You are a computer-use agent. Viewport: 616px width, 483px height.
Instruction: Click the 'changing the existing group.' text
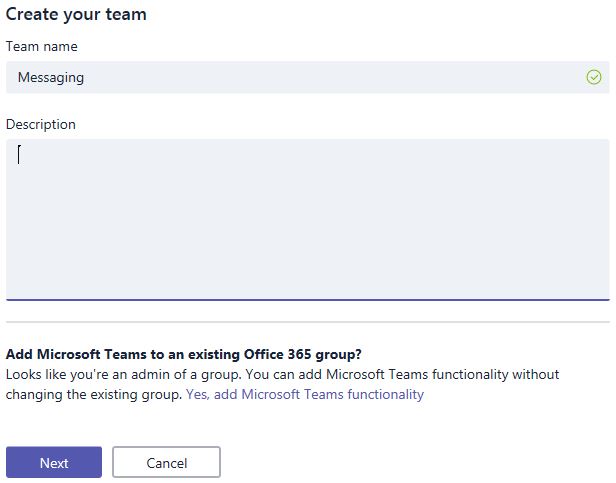click(94, 394)
